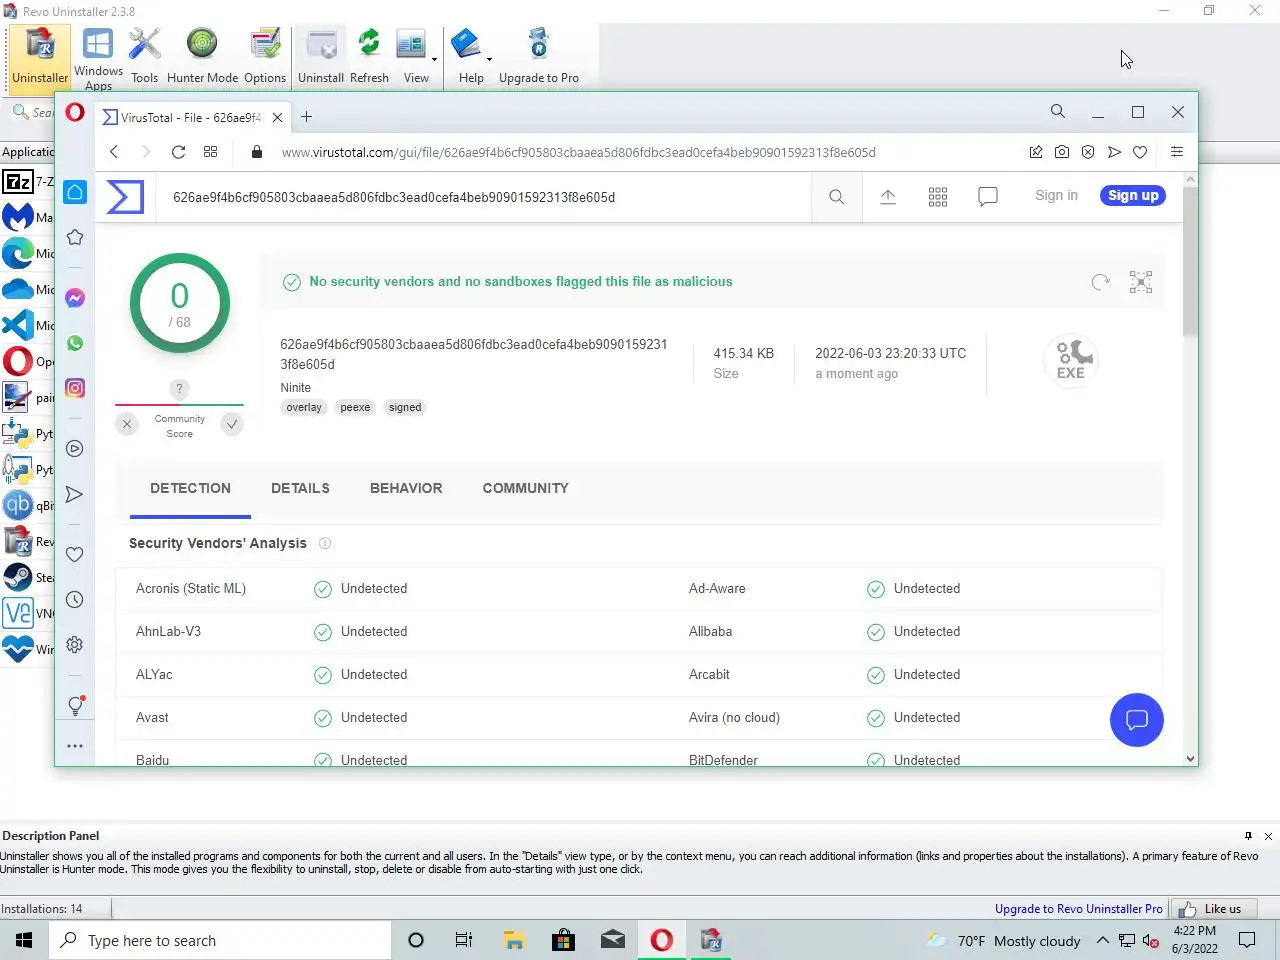Screen dimensions: 1280x960
Task: Vote malicious with community X button
Action: tap(127, 424)
